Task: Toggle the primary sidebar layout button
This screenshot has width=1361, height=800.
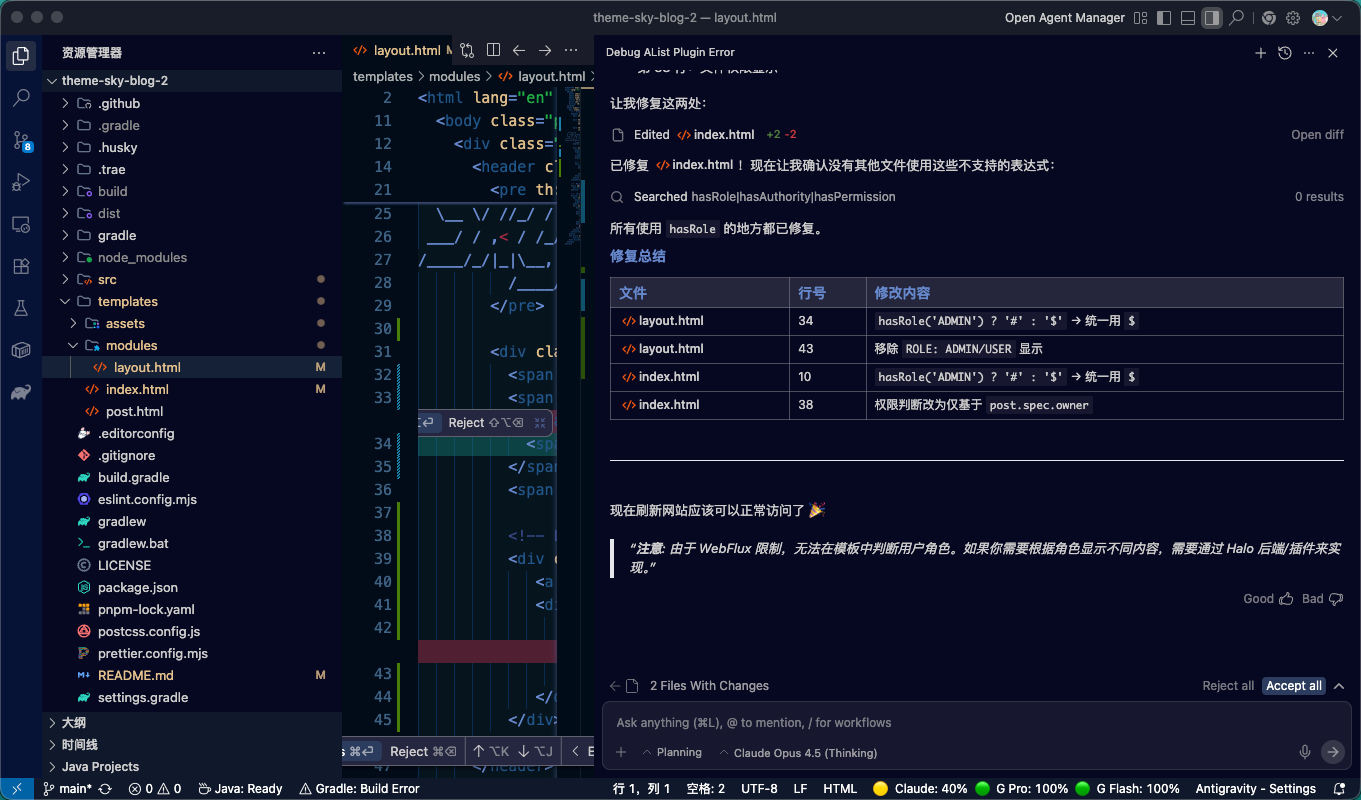Action: tap(1164, 18)
